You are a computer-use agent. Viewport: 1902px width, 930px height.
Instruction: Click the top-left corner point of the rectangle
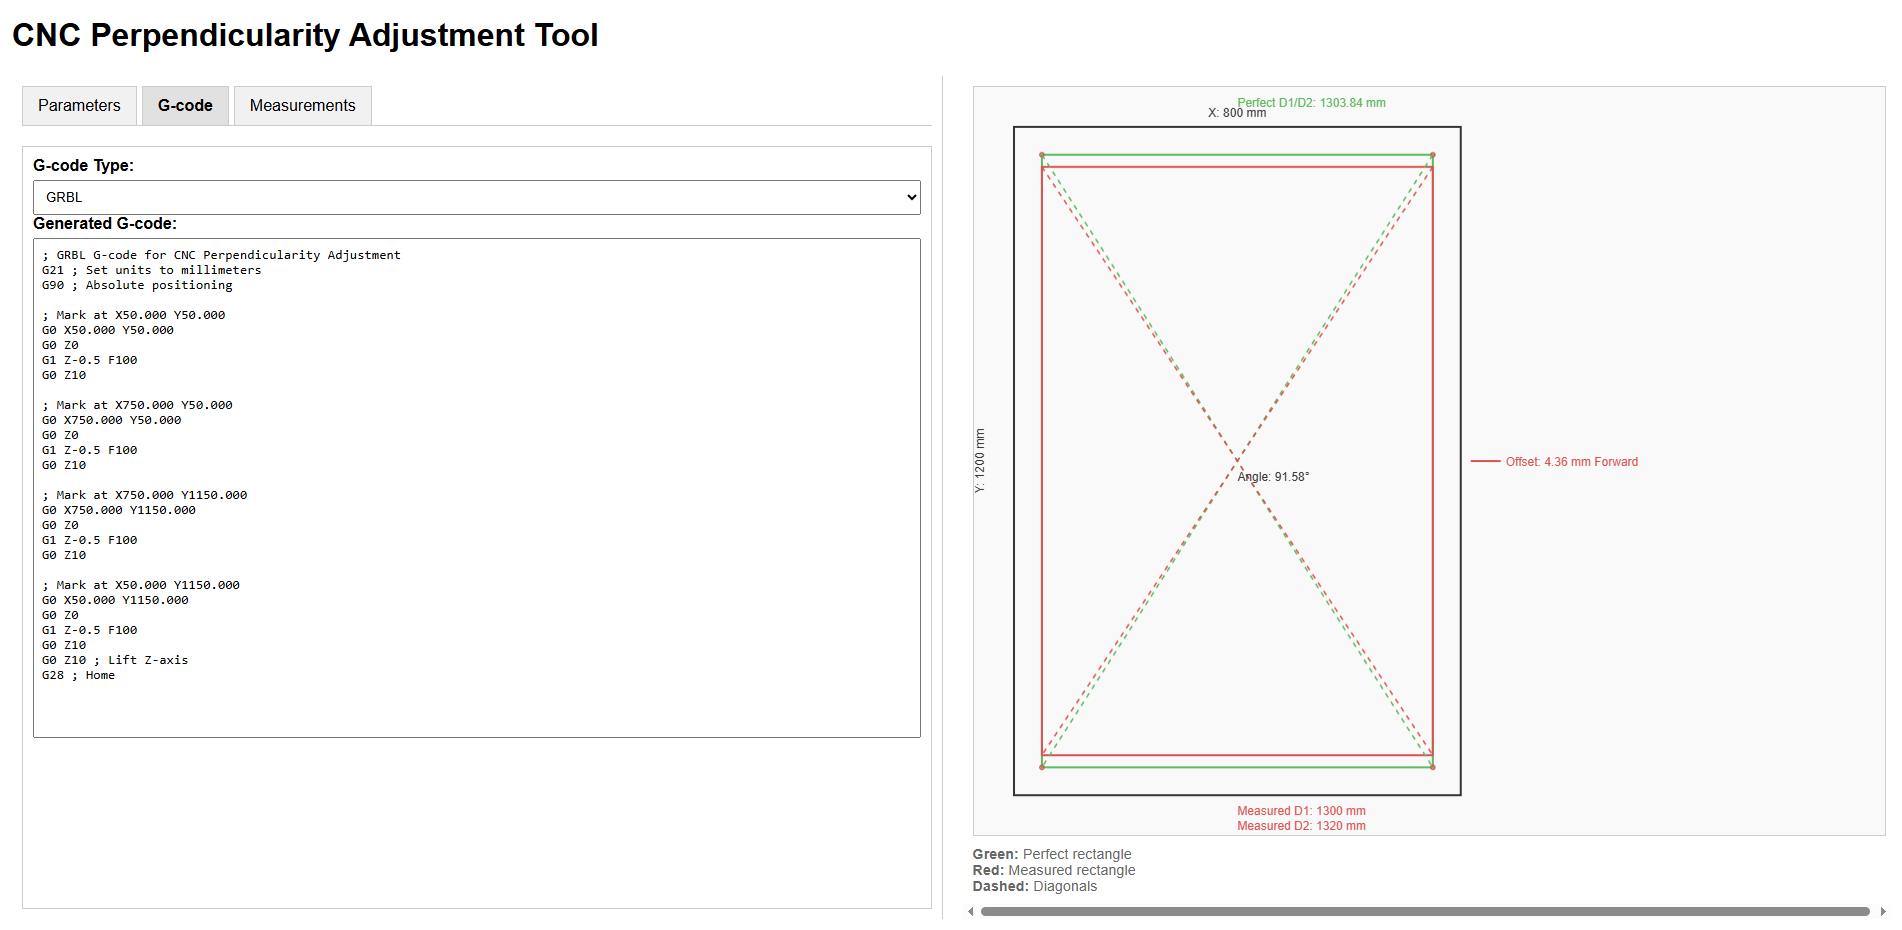coord(1042,156)
